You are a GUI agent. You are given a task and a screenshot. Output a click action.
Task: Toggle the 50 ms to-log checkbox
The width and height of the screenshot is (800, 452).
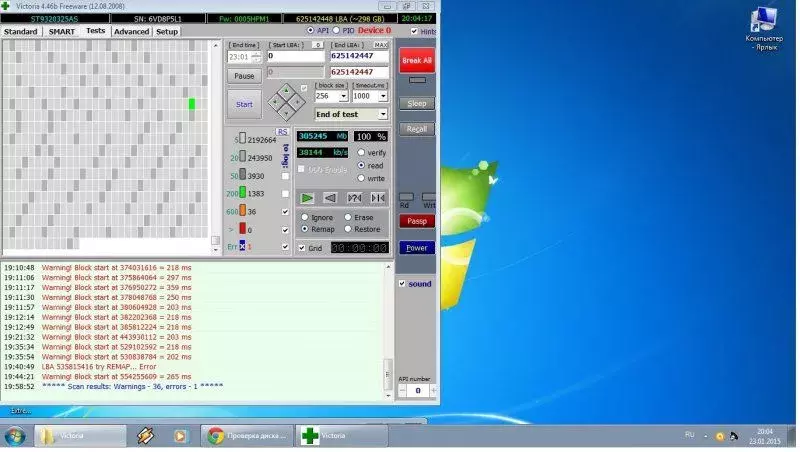click(x=285, y=176)
